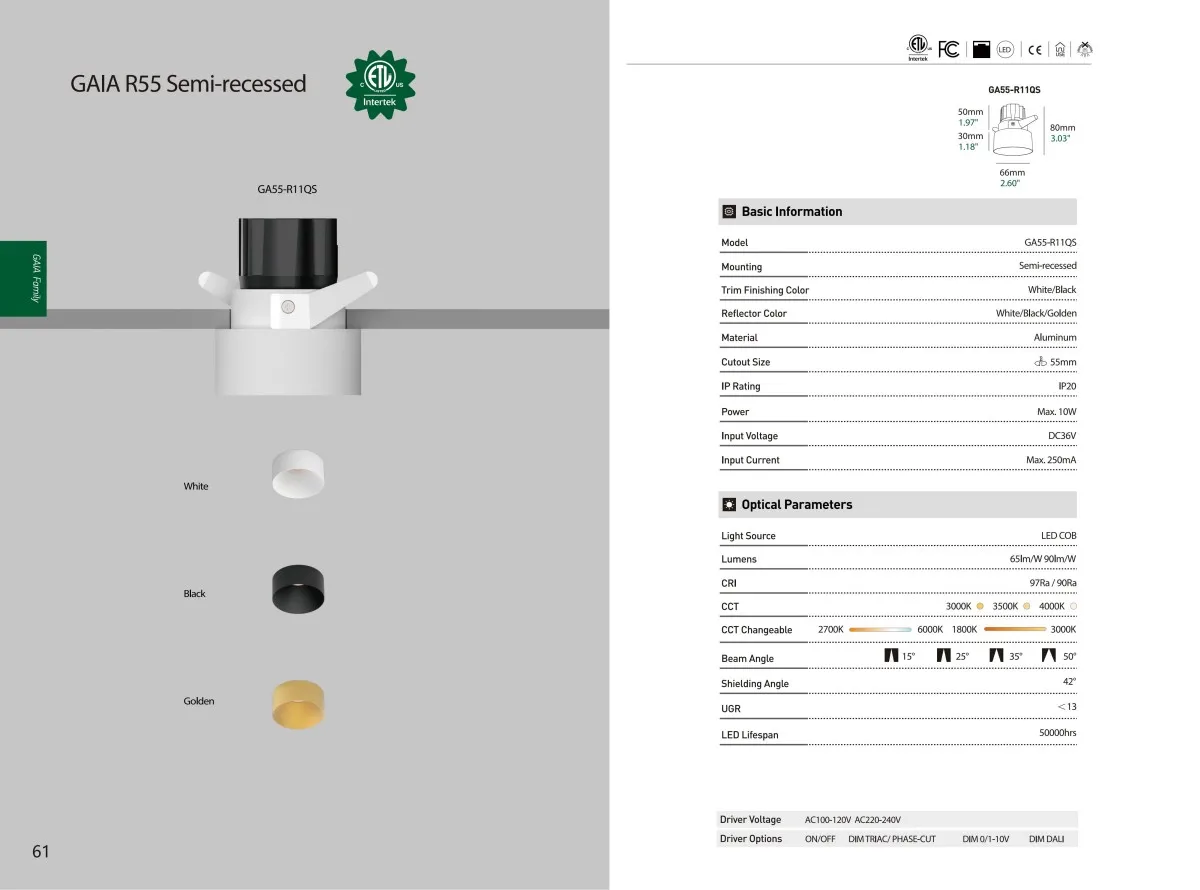Click the '42°' shielding angle value
Image resolution: width=1200 pixels, height=890 pixels.
point(1069,681)
